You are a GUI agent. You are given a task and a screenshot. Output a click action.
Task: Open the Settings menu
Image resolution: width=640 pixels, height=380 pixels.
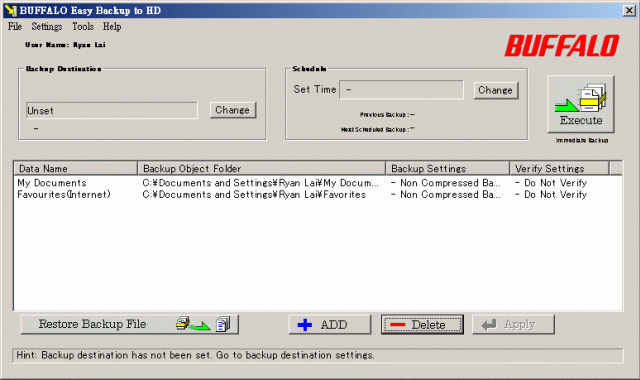point(47,27)
